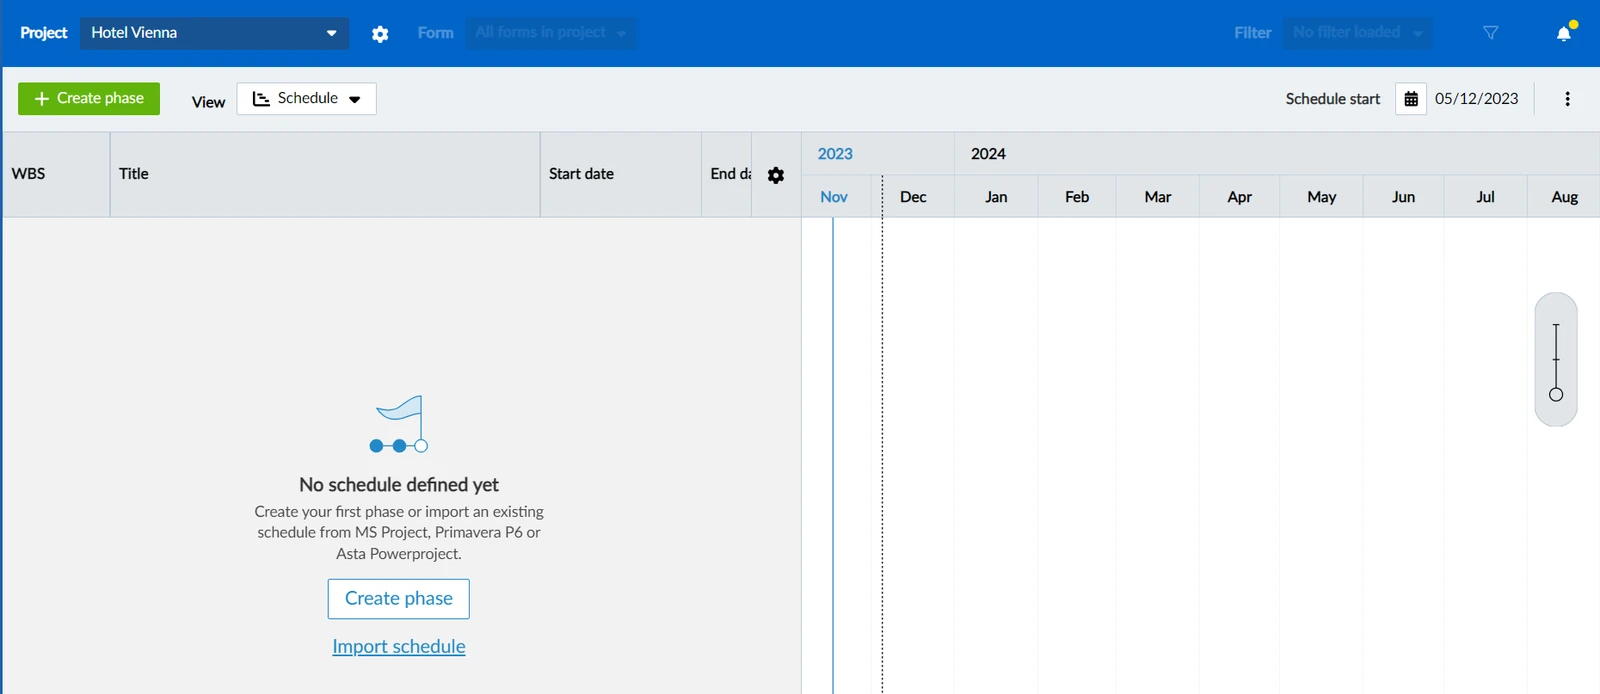Image resolution: width=1600 pixels, height=694 pixels.
Task: Expand the All forms in project dropdown
Action: (x=551, y=33)
